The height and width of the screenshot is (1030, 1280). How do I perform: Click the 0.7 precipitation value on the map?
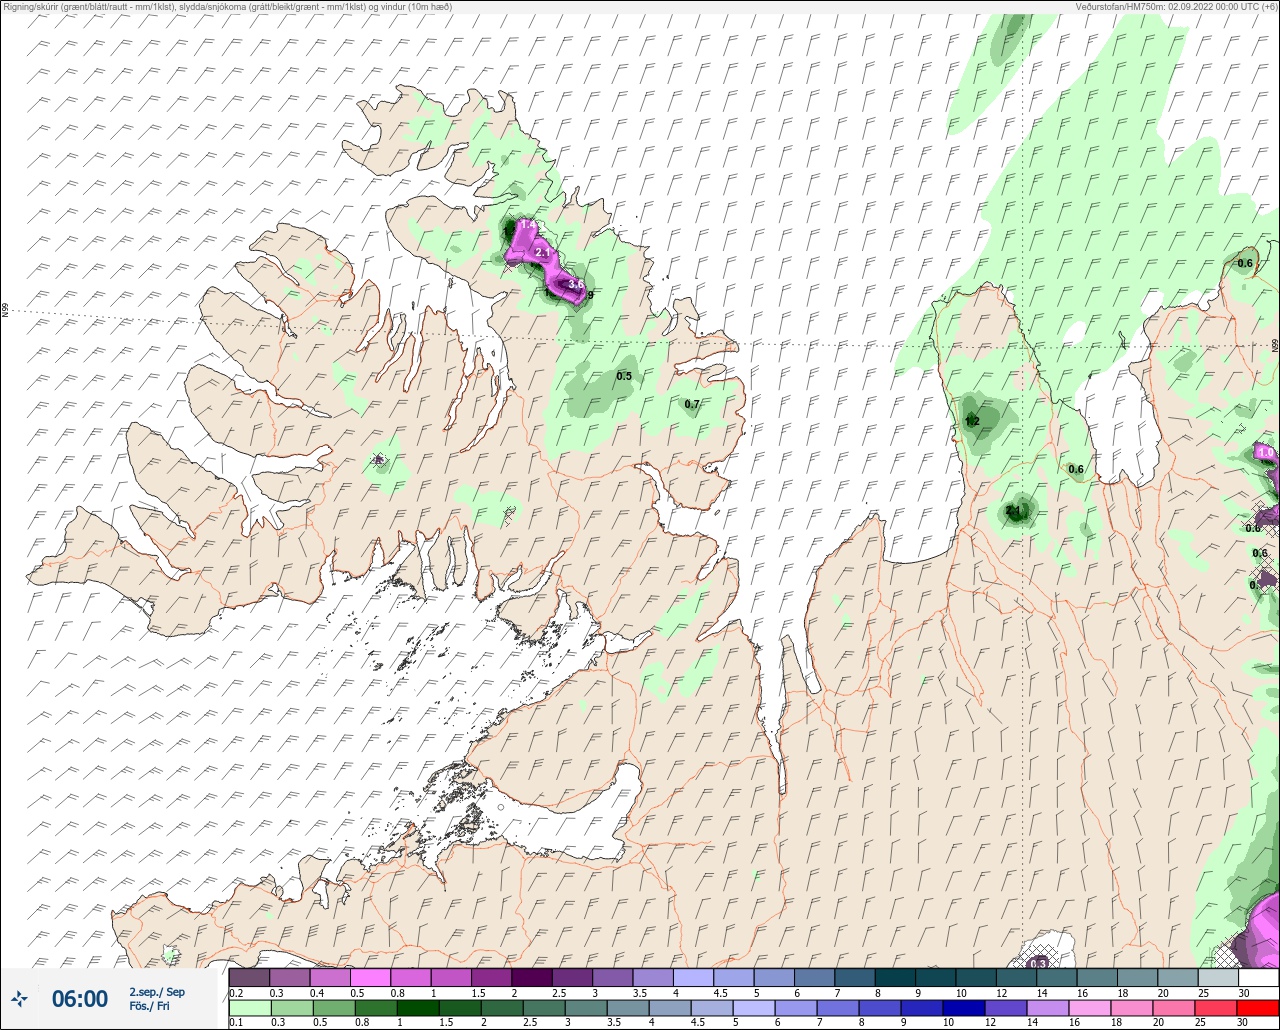point(692,404)
